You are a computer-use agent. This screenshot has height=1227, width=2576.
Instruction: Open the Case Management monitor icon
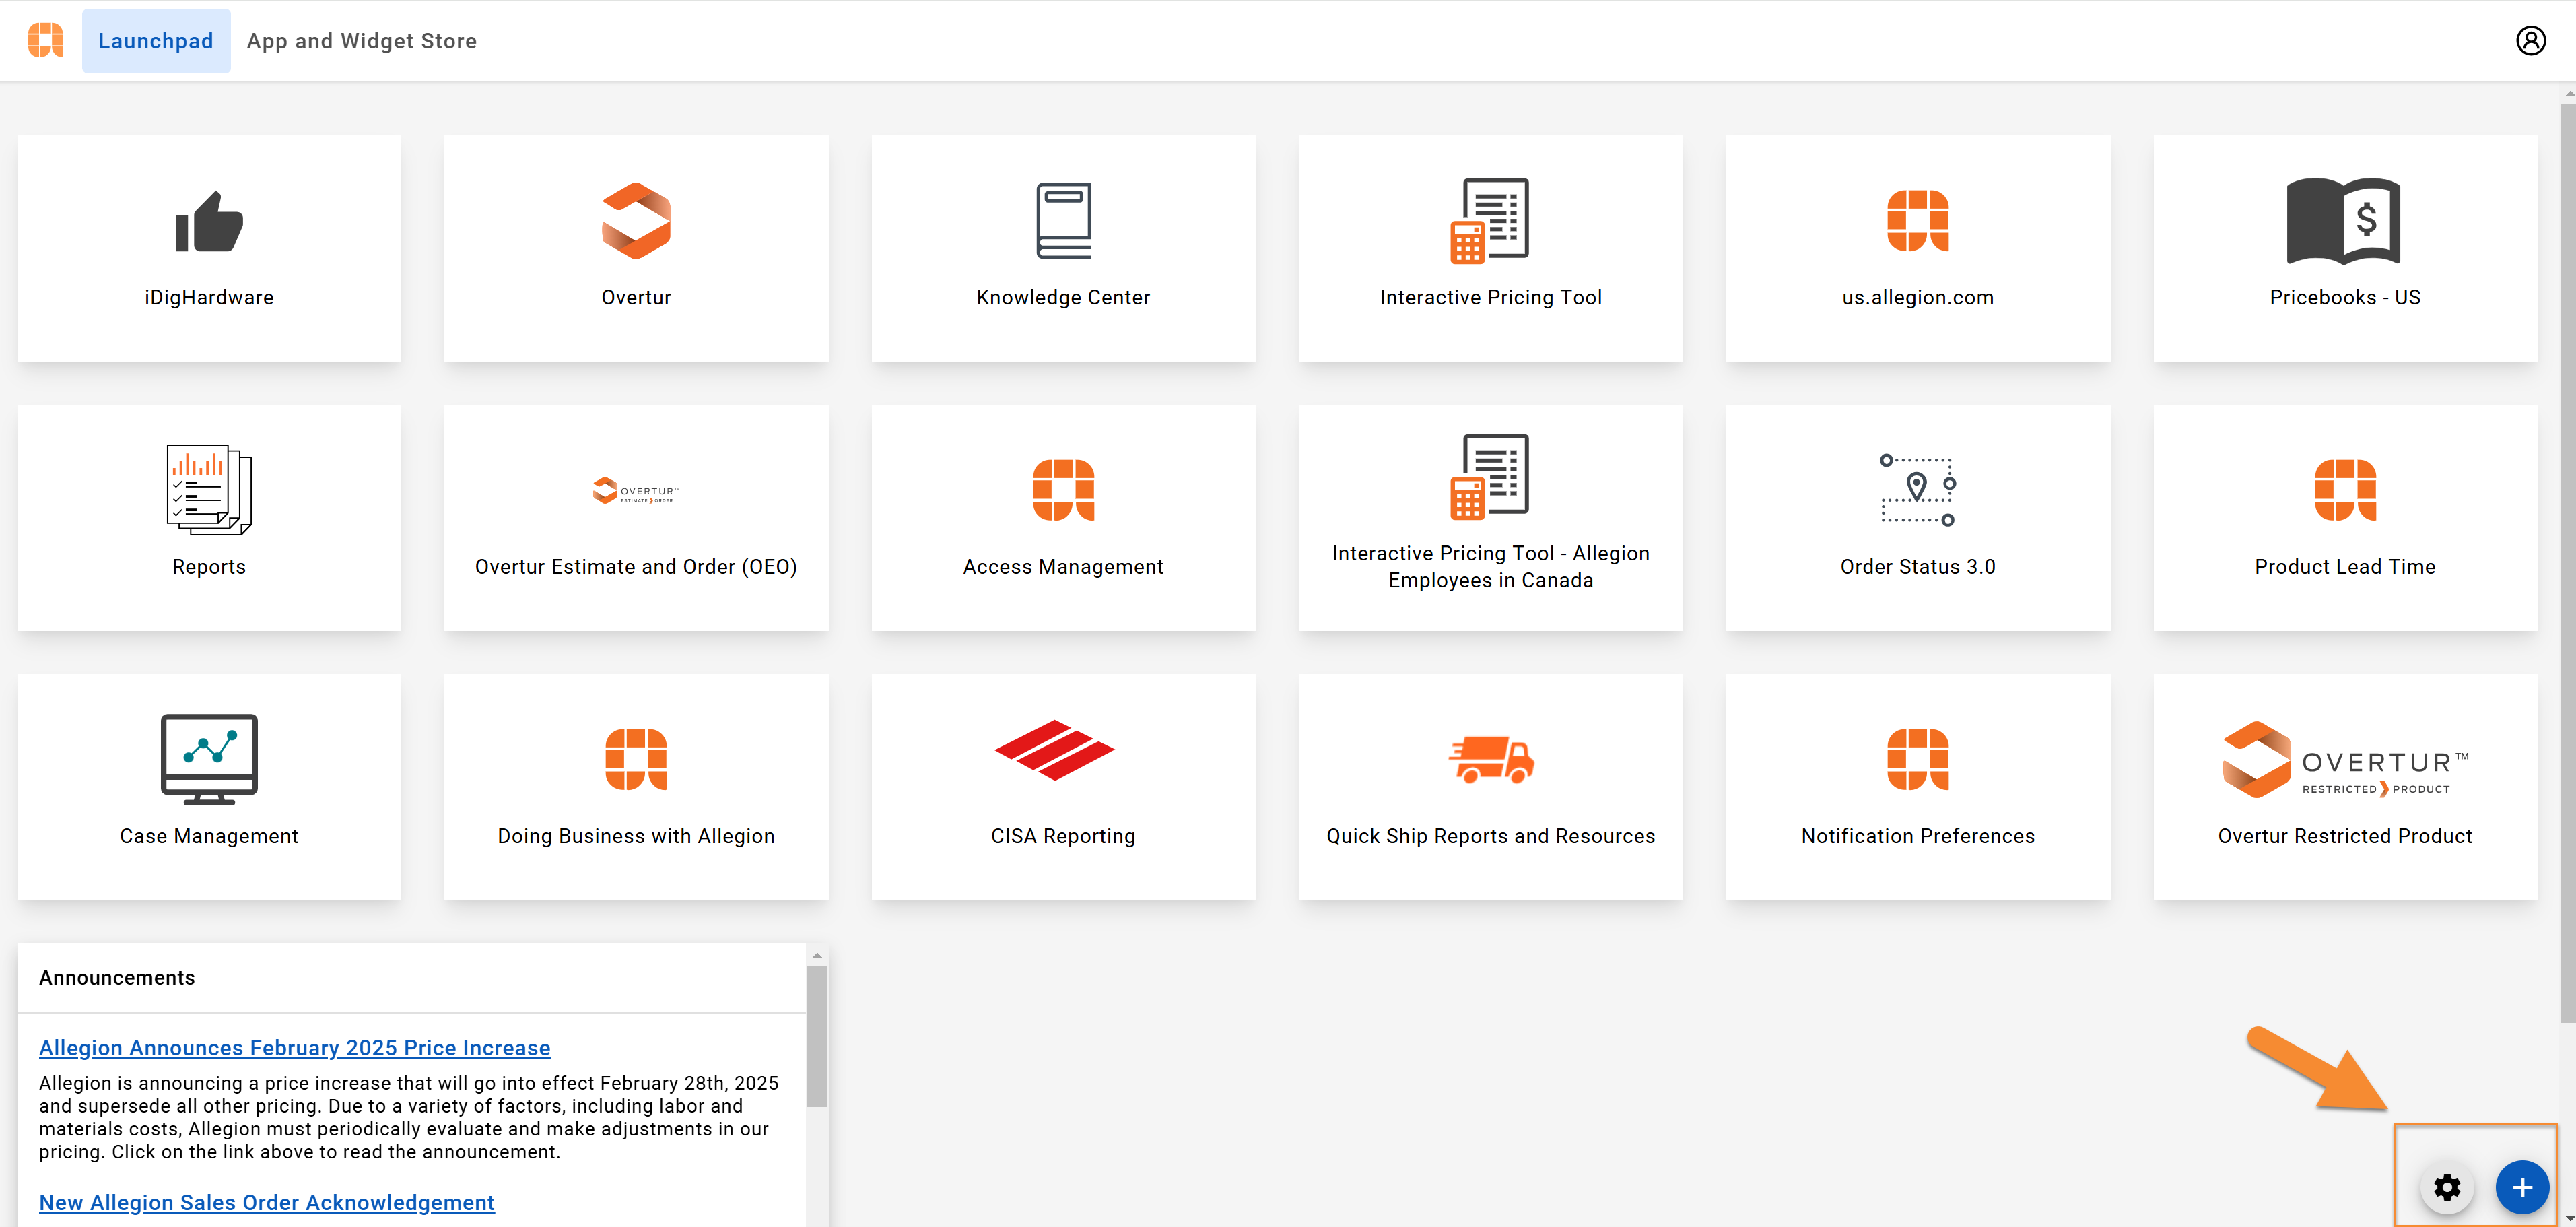tap(209, 759)
